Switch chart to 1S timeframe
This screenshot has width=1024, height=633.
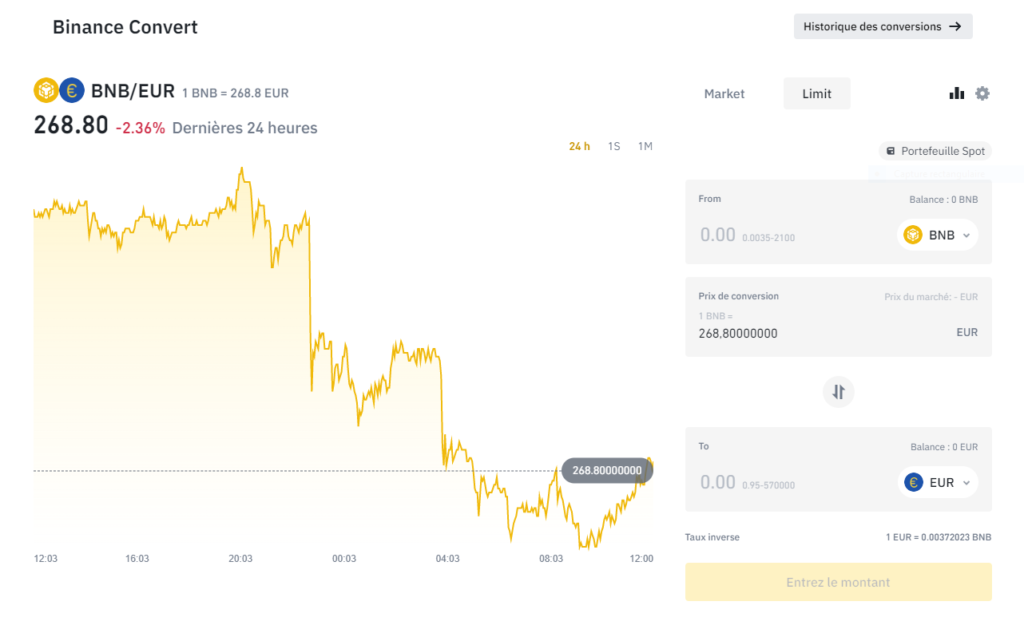click(x=614, y=145)
